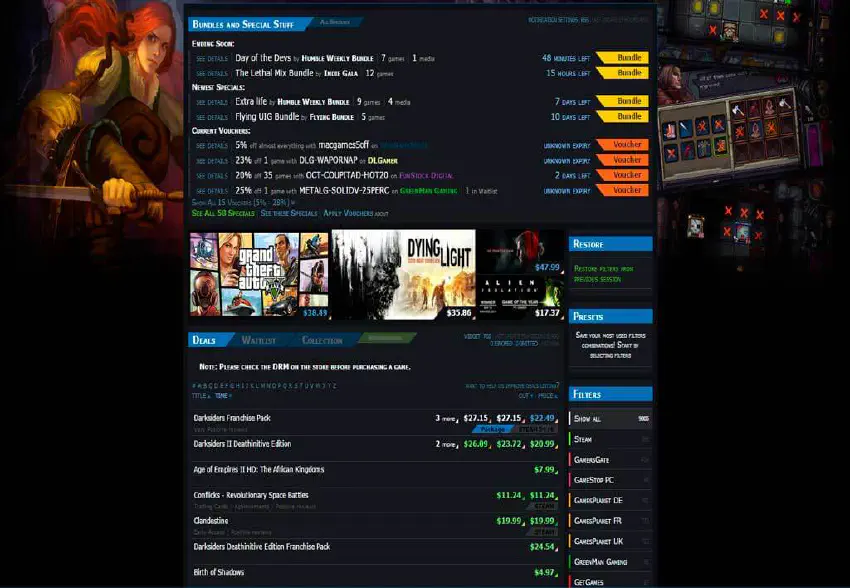Click the $22.49 Darksiders Franchise Pack price
The height and width of the screenshot is (588, 850).
coord(543,418)
